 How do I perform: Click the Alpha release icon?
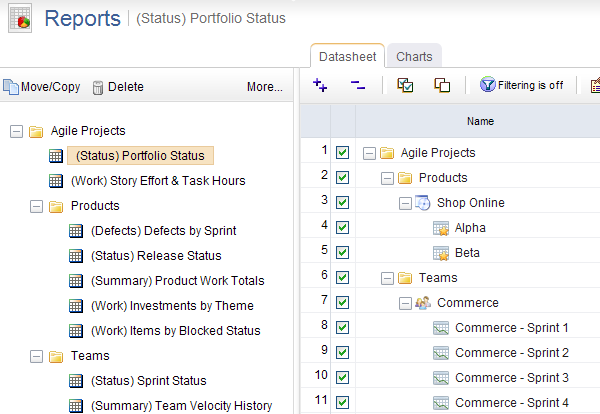441,228
